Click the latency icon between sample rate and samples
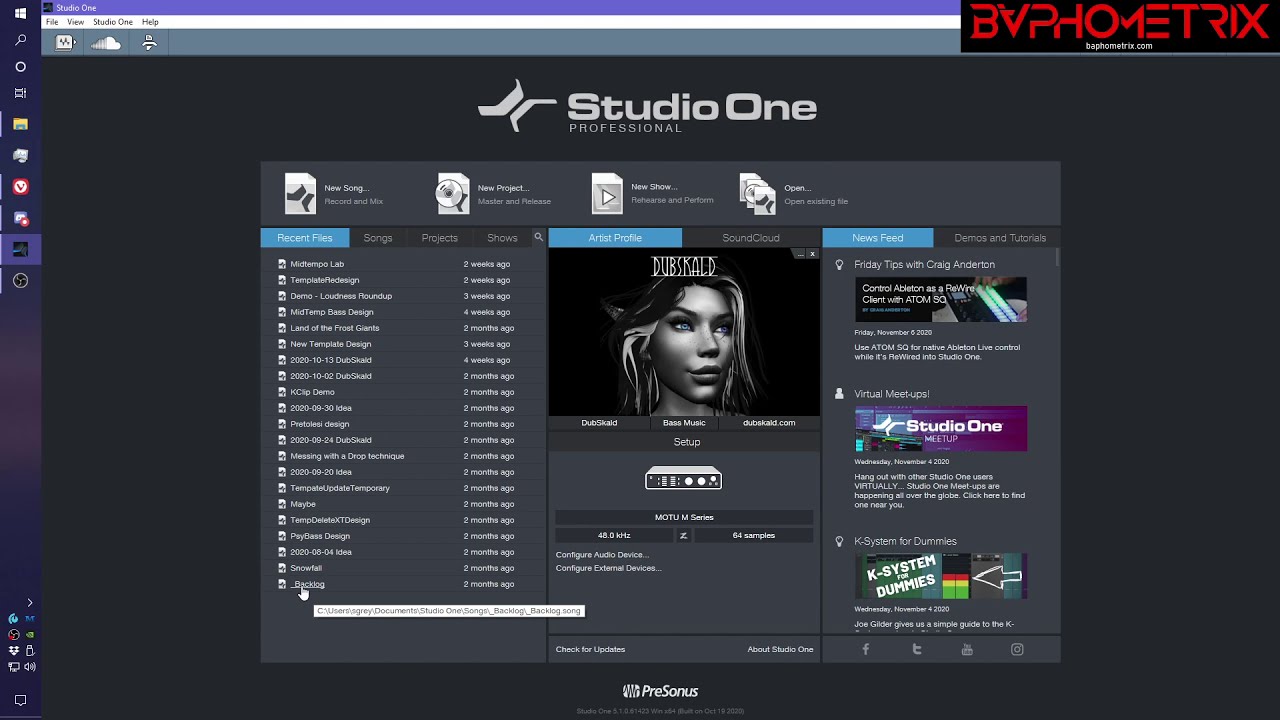 684,535
